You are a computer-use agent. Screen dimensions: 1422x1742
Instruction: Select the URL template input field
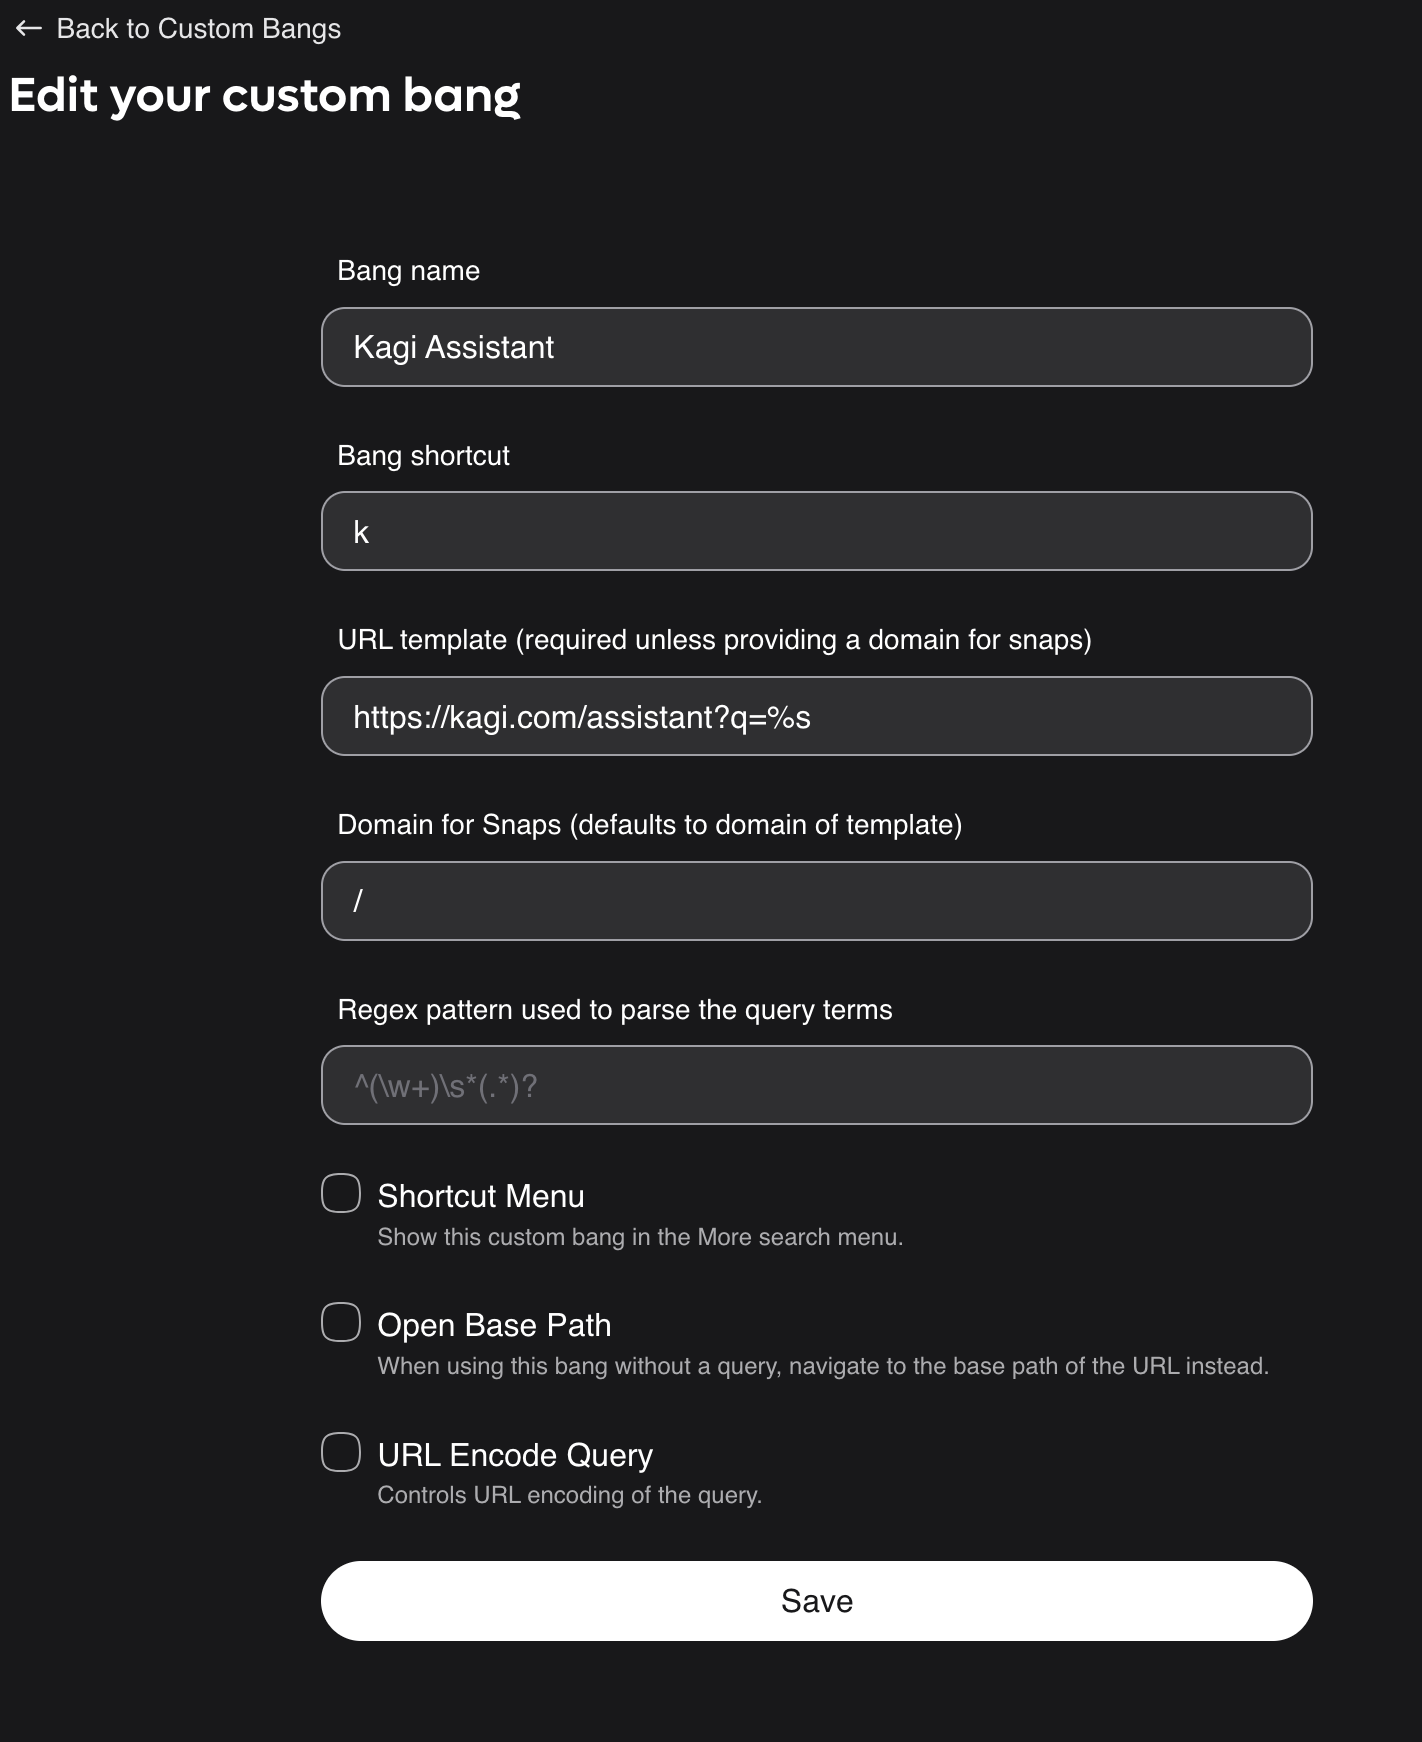tap(816, 716)
